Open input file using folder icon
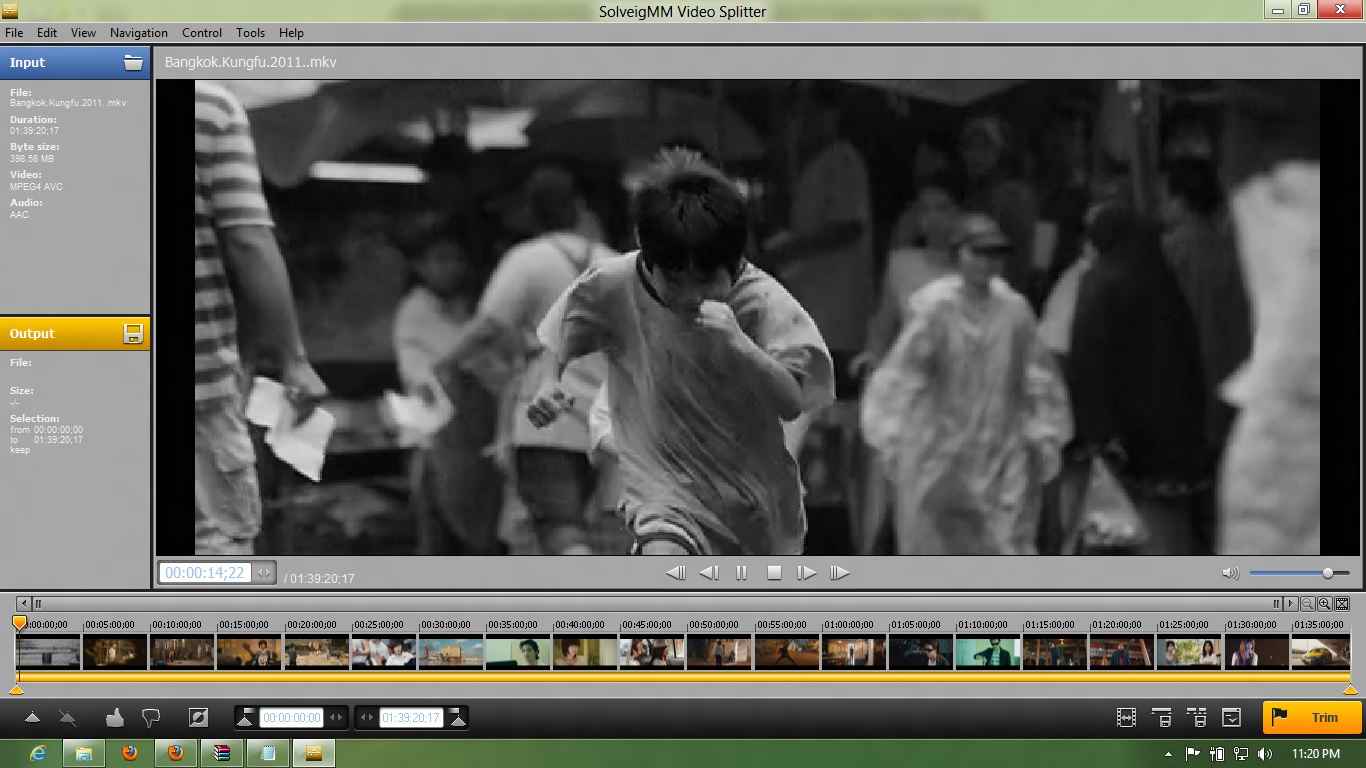 pos(133,62)
